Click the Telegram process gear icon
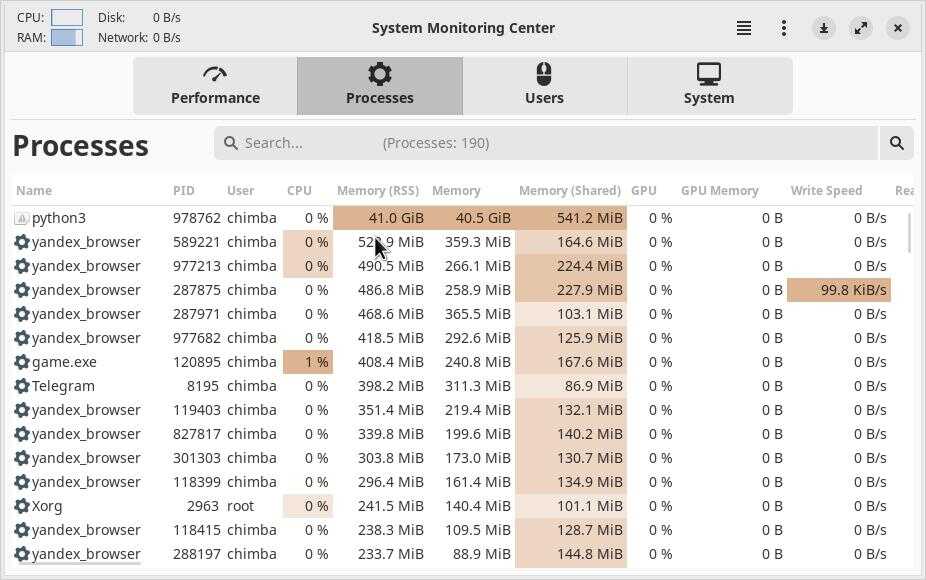Image resolution: width=926 pixels, height=580 pixels. coord(22,386)
